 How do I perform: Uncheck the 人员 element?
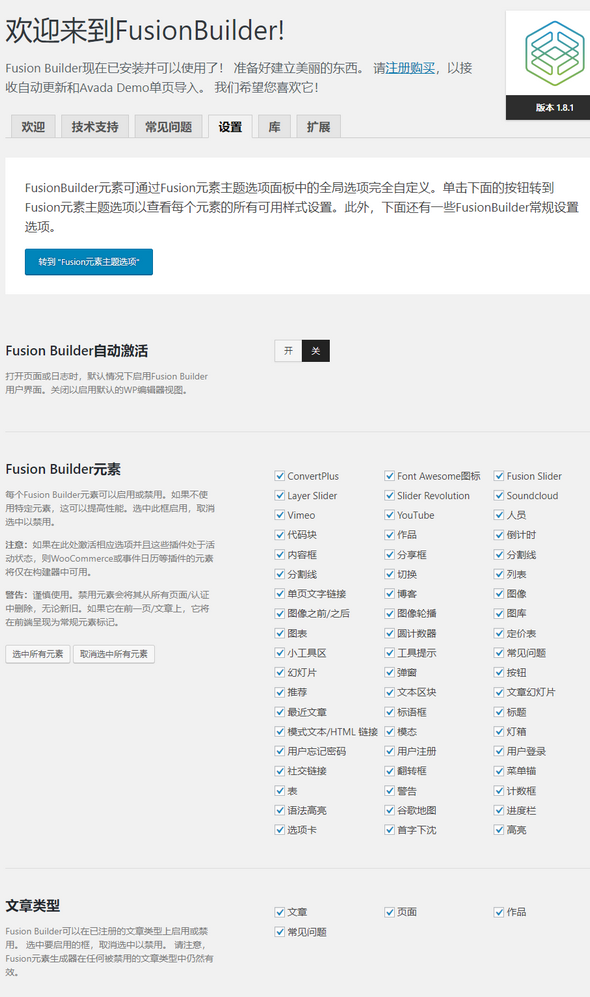coord(499,515)
